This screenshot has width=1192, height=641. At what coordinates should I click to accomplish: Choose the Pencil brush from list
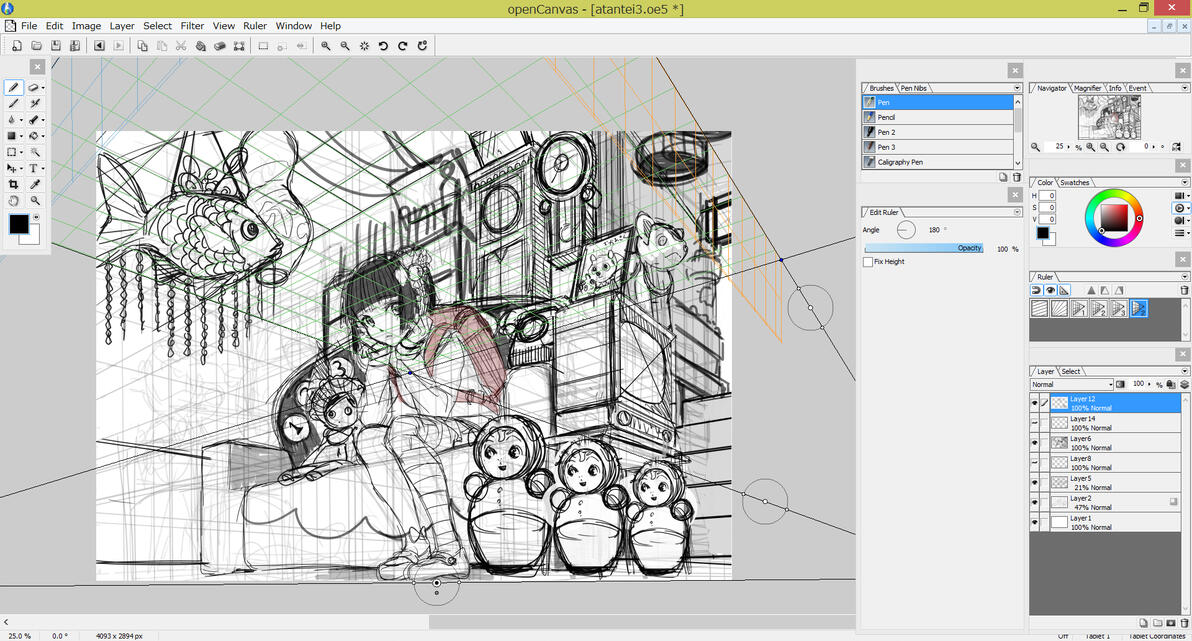click(x=886, y=117)
